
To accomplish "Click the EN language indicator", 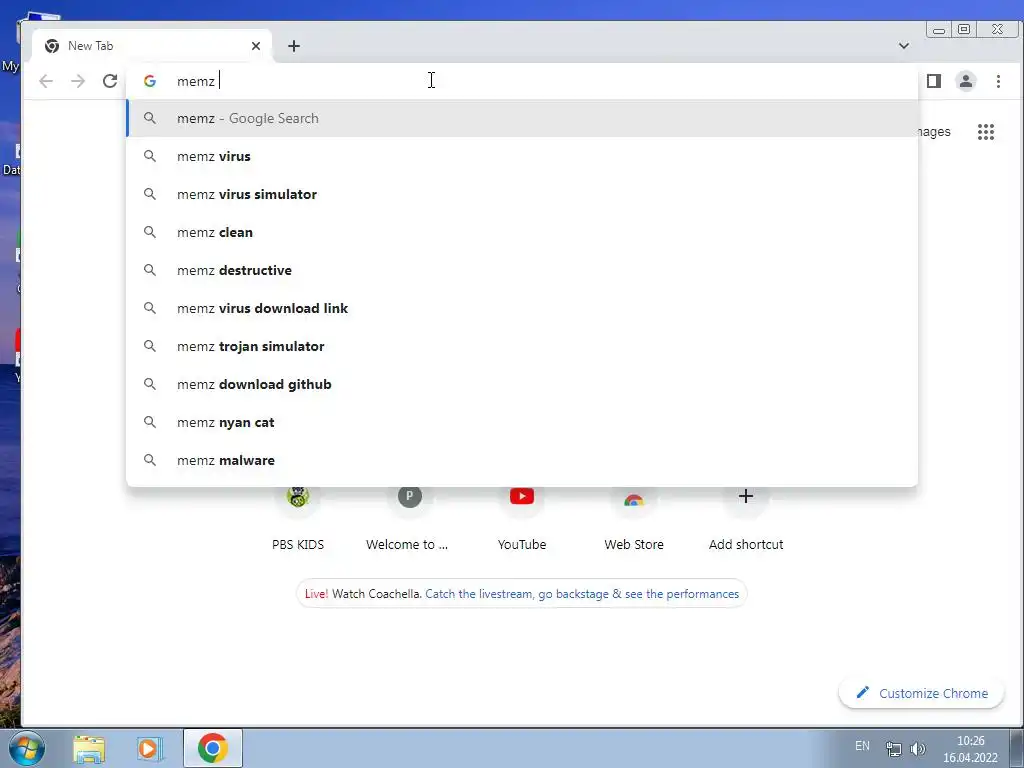I will [x=862, y=746].
